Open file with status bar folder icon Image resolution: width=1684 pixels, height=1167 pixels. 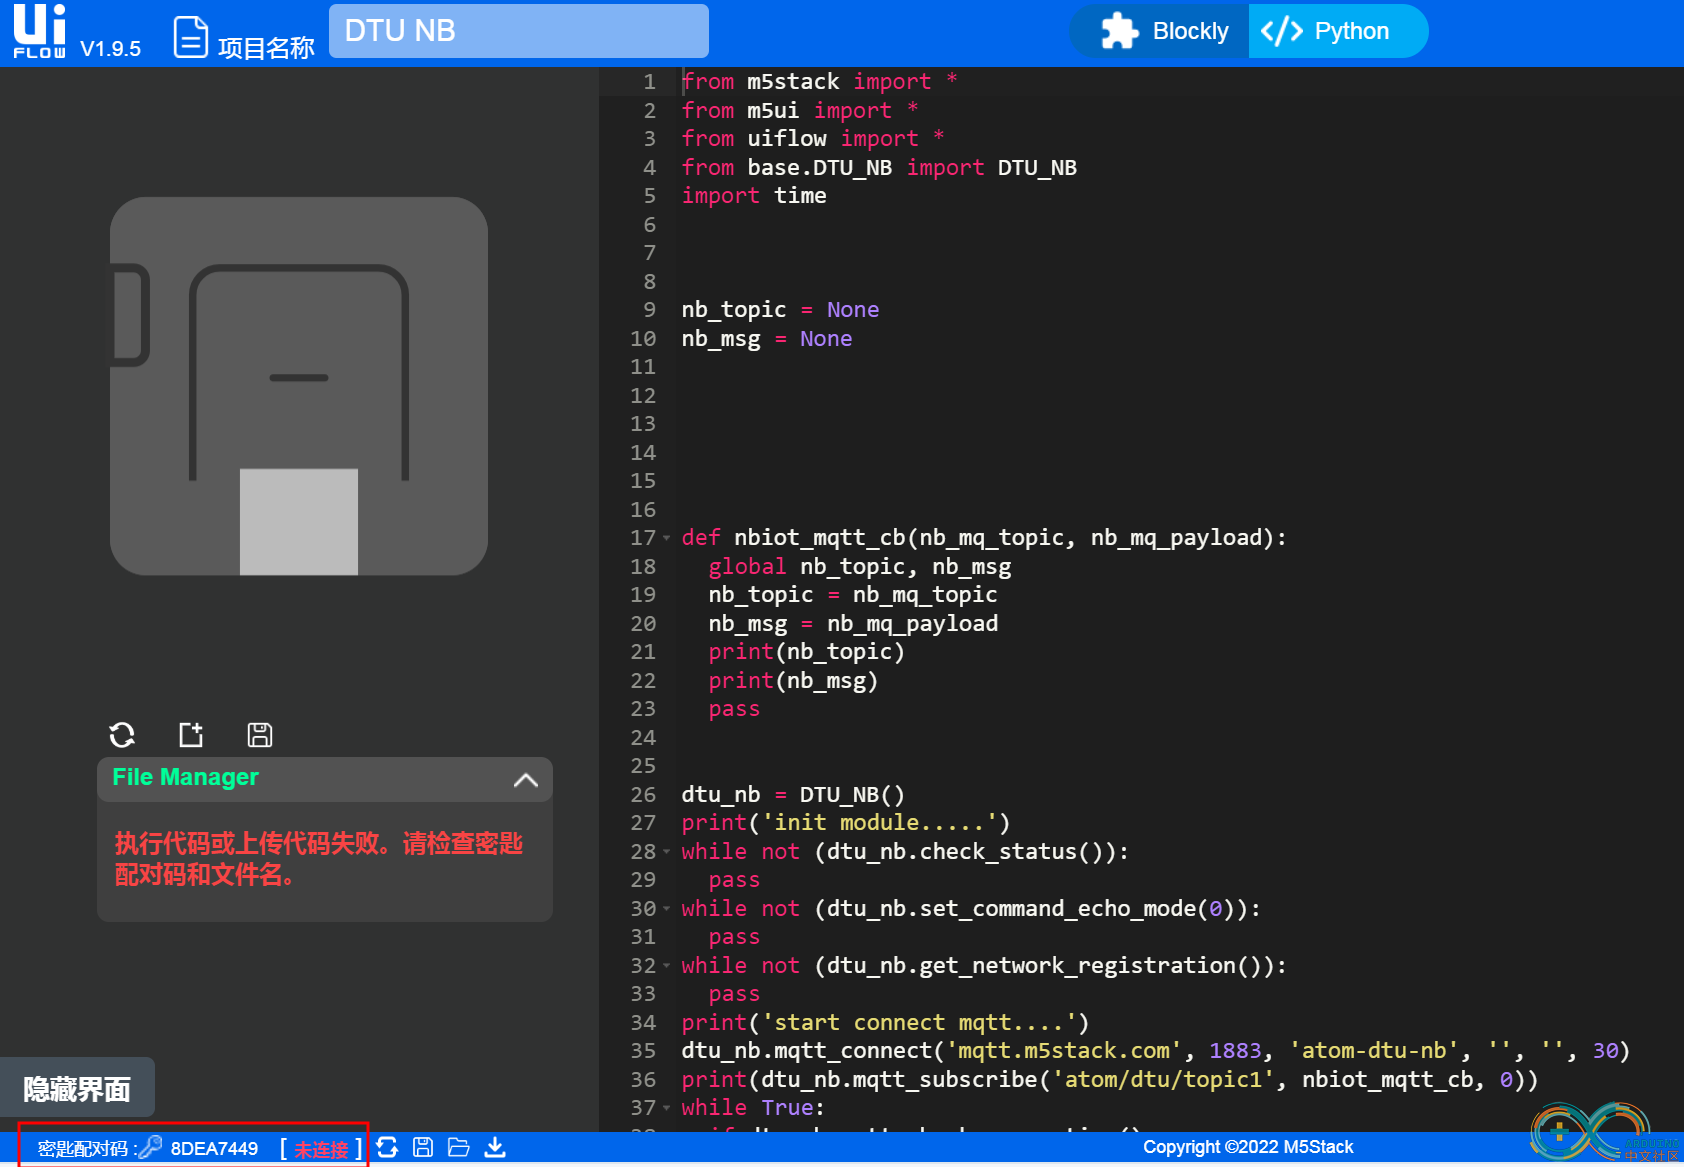(459, 1147)
